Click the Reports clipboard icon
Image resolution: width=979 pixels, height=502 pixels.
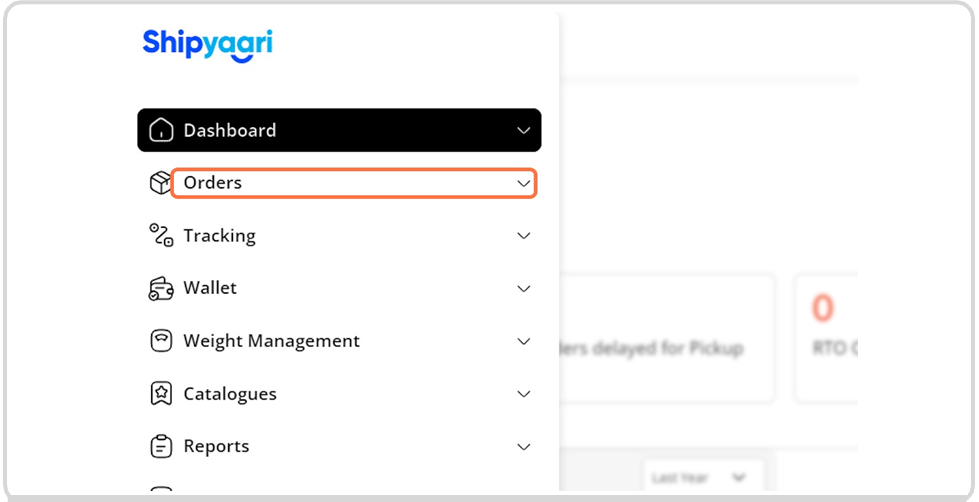pos(161,446)
